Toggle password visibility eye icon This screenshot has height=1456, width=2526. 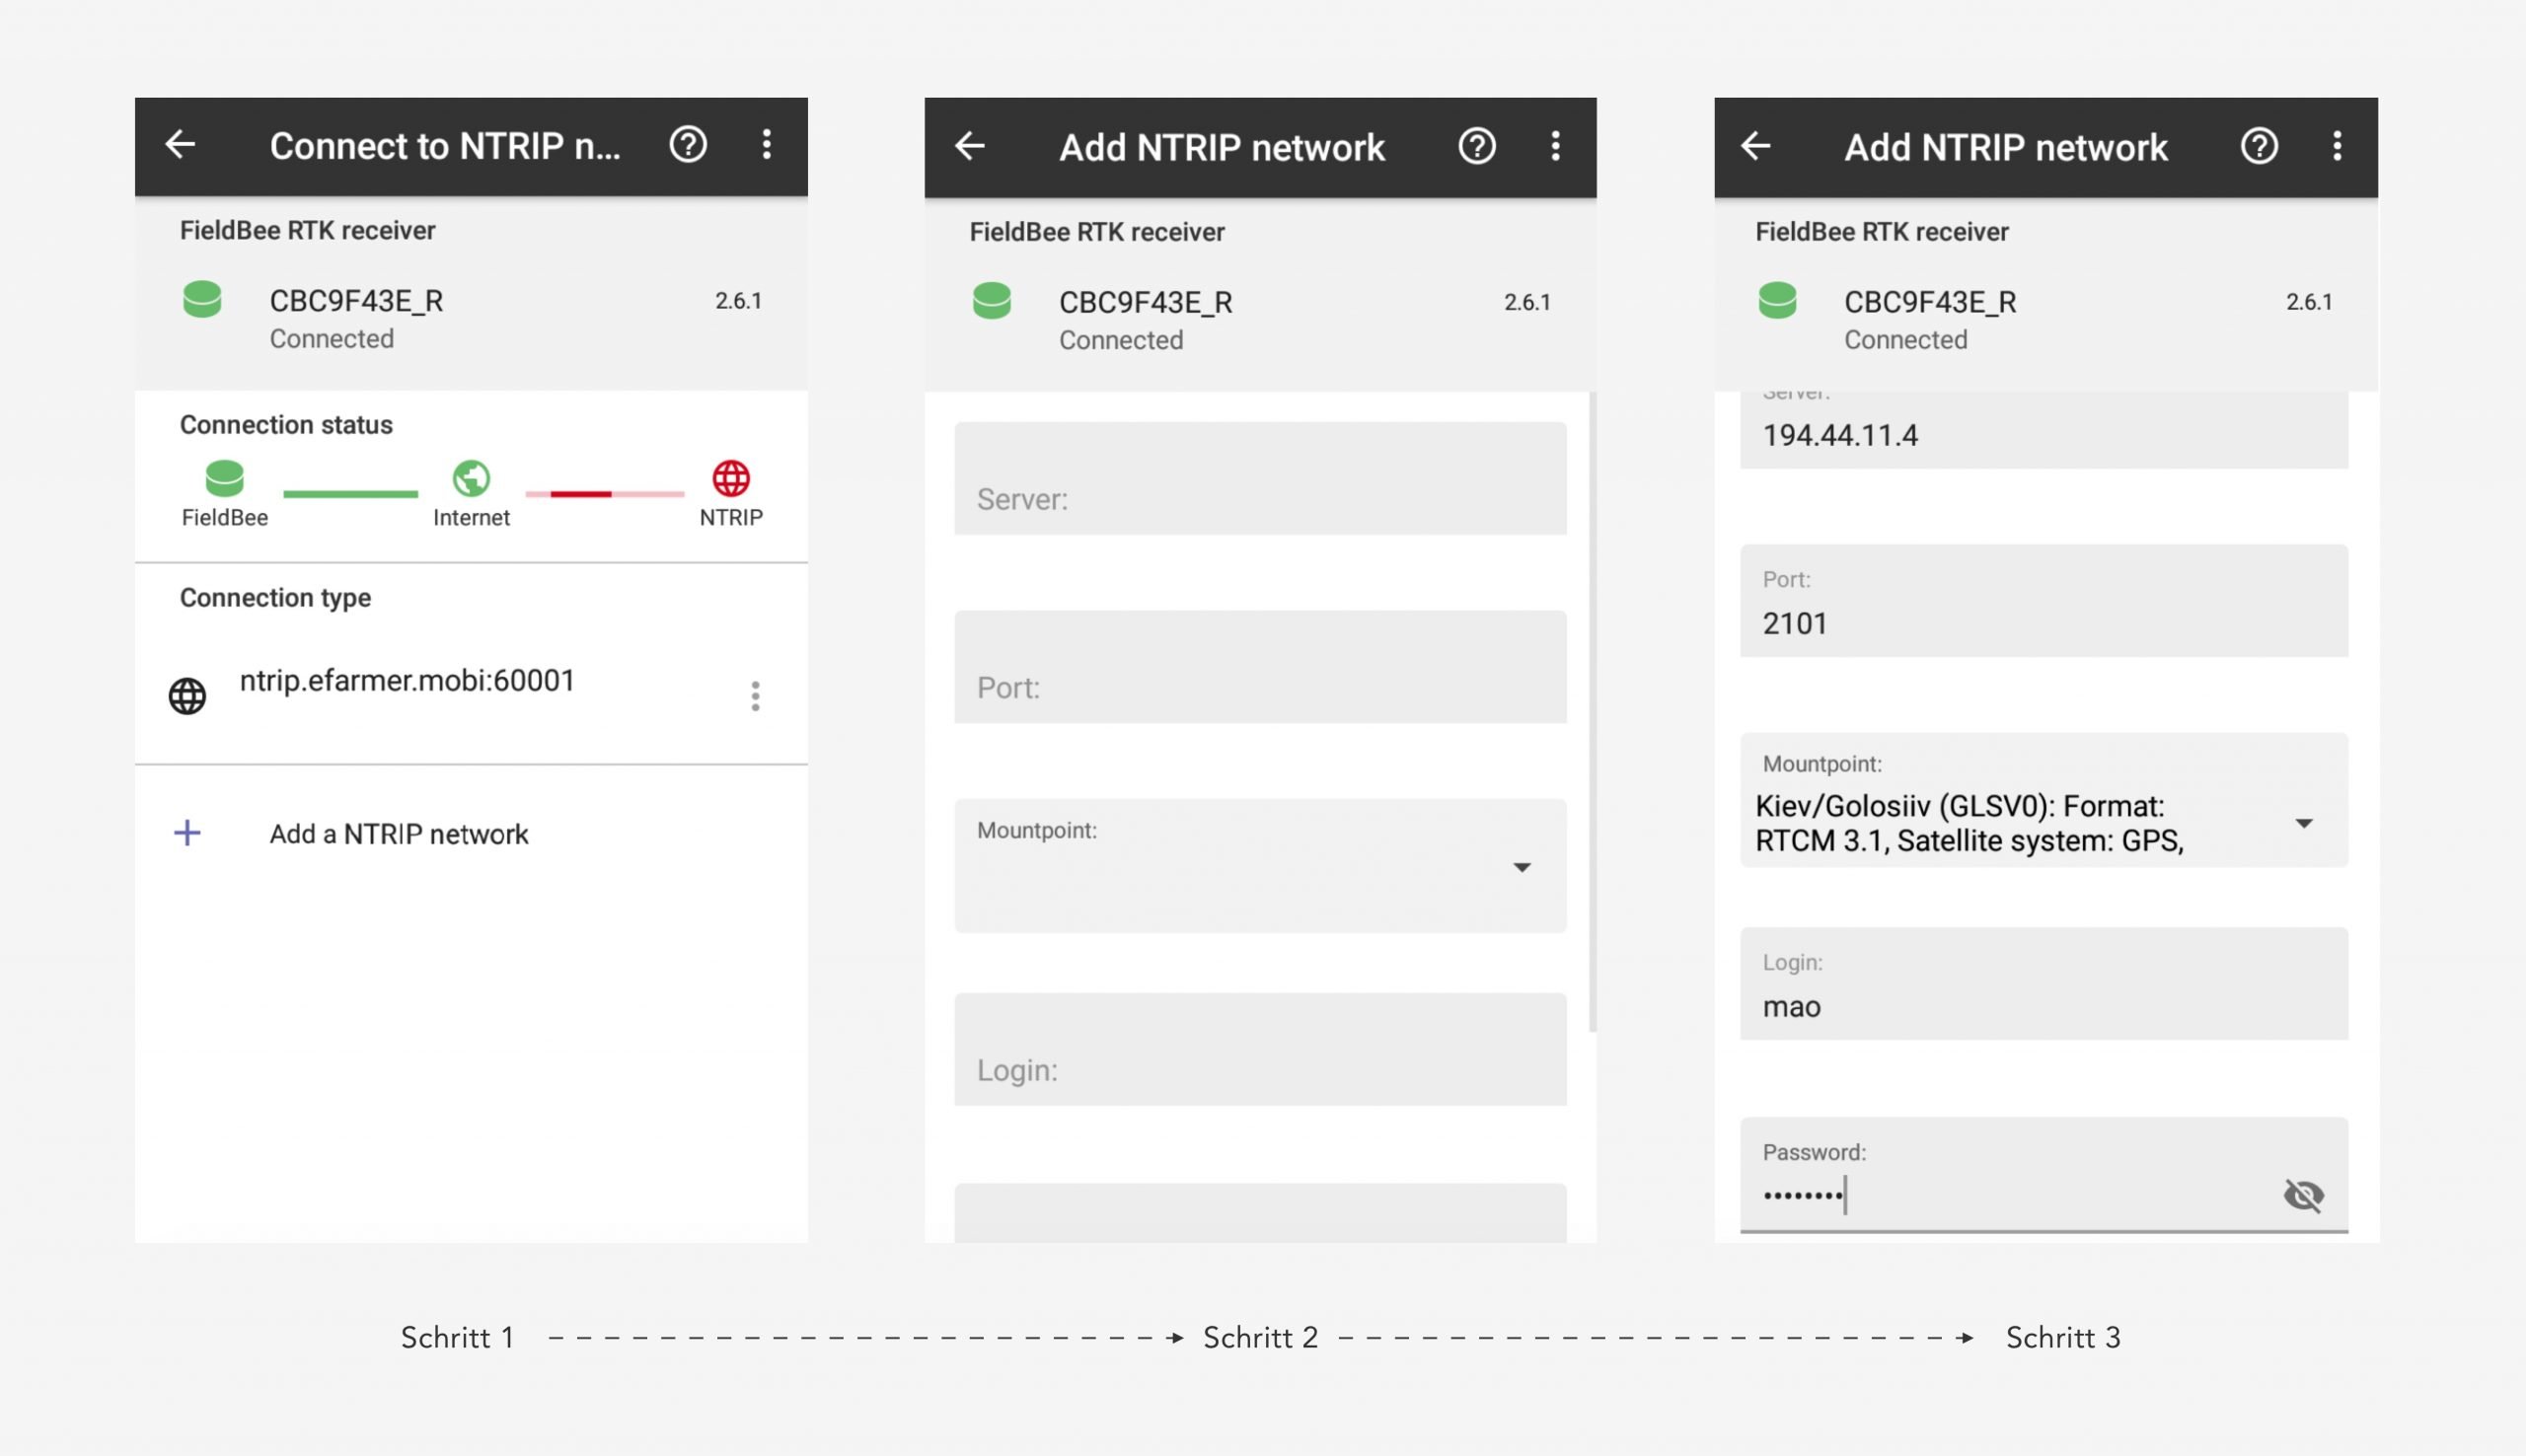click(2303, 1194)
